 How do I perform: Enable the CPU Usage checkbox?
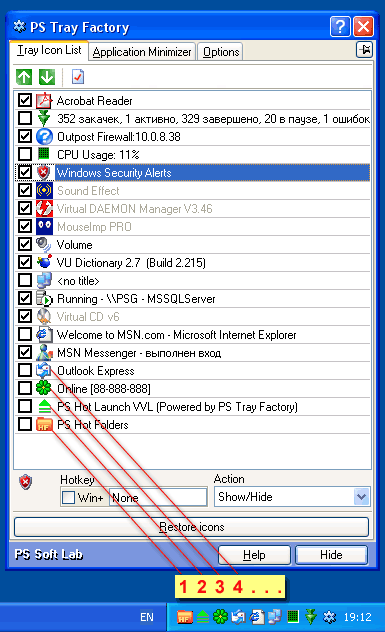point(25,154)
